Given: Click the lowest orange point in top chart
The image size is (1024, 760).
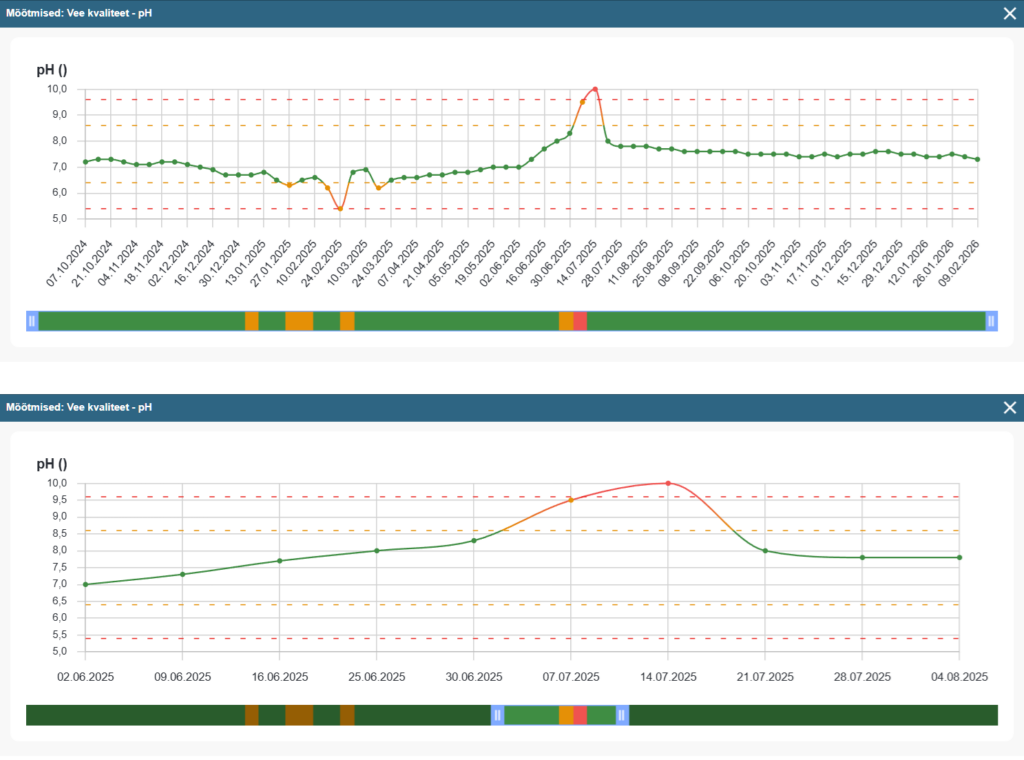Looking at the screenshot, I should pos(340,208).
